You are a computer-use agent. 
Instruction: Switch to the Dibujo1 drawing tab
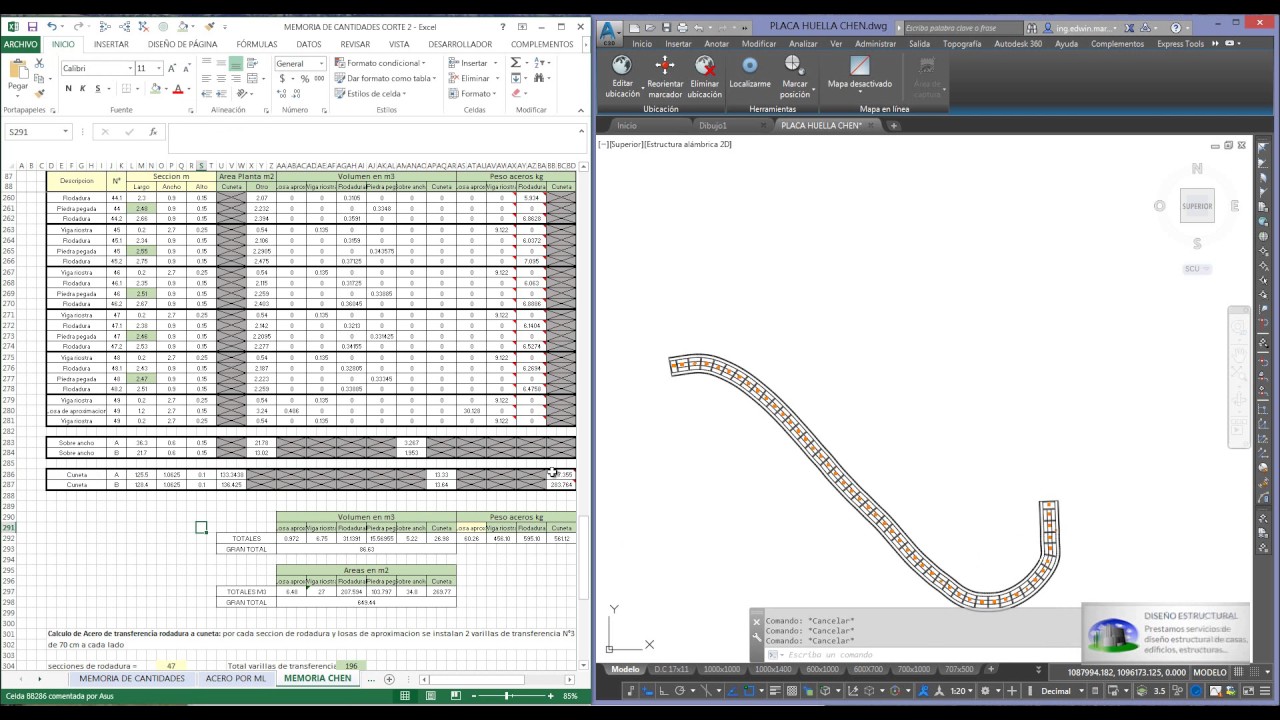(713, 126)
